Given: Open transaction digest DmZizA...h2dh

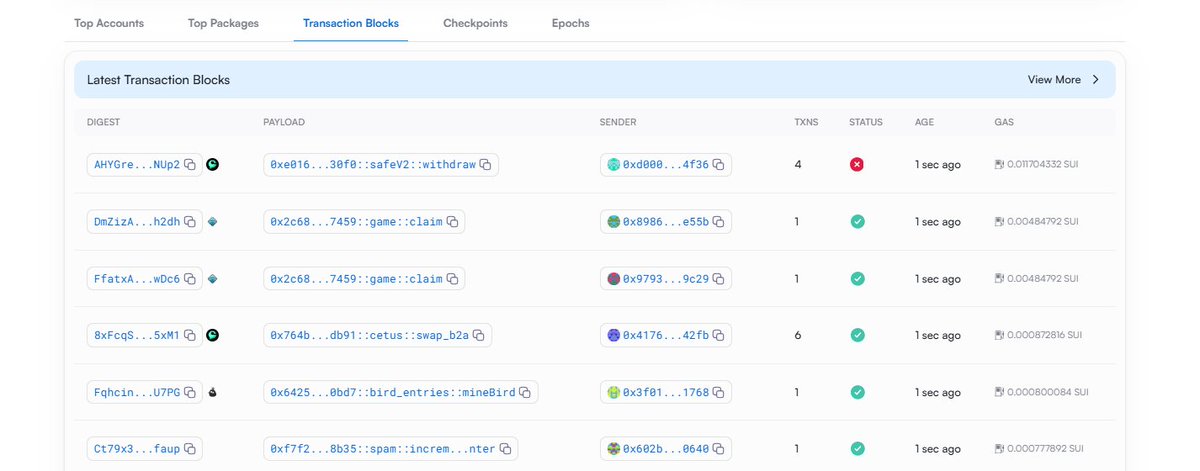Looking at the screenshot, I should [137, 221].
